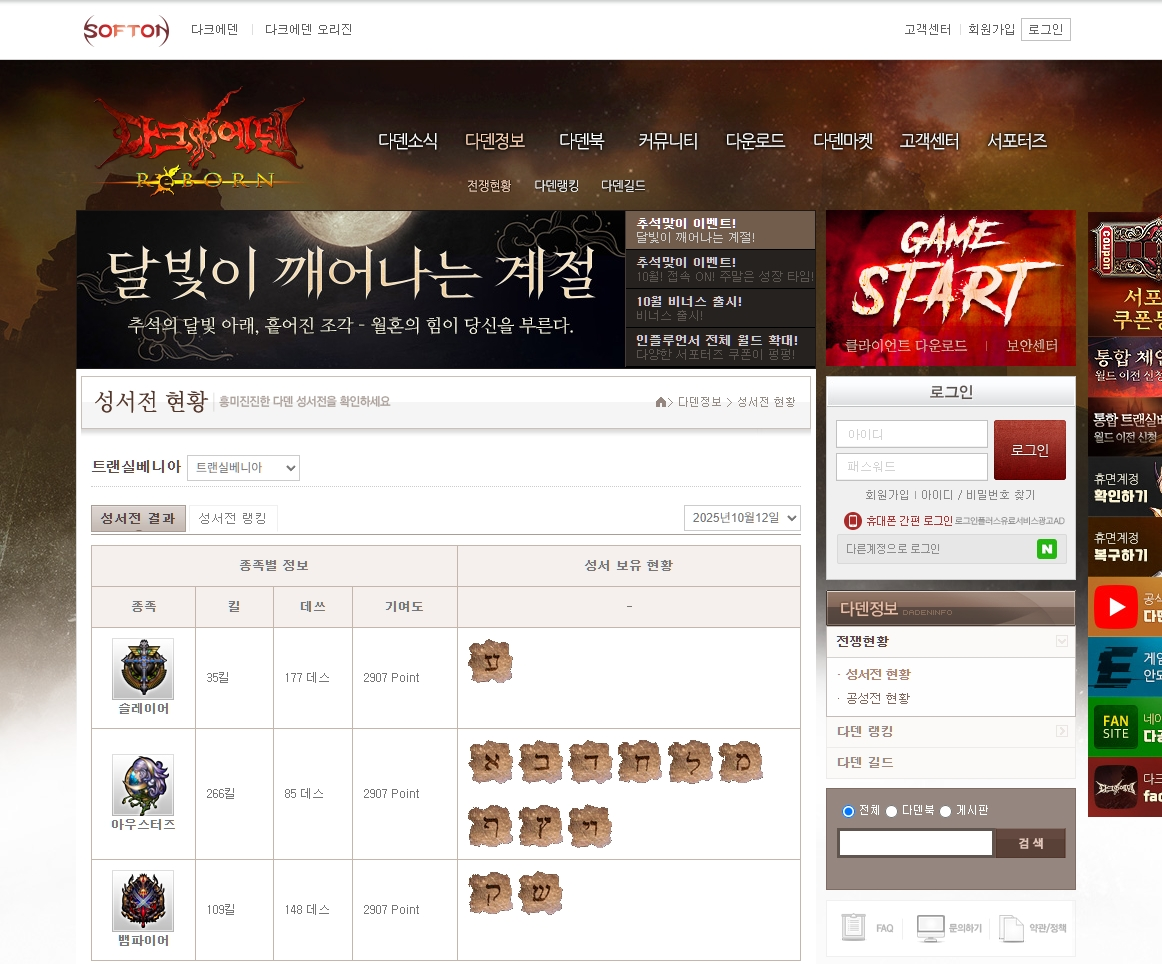
Task: Click the first tablet in the Ousters second row
Action: [x=491, y=826]
